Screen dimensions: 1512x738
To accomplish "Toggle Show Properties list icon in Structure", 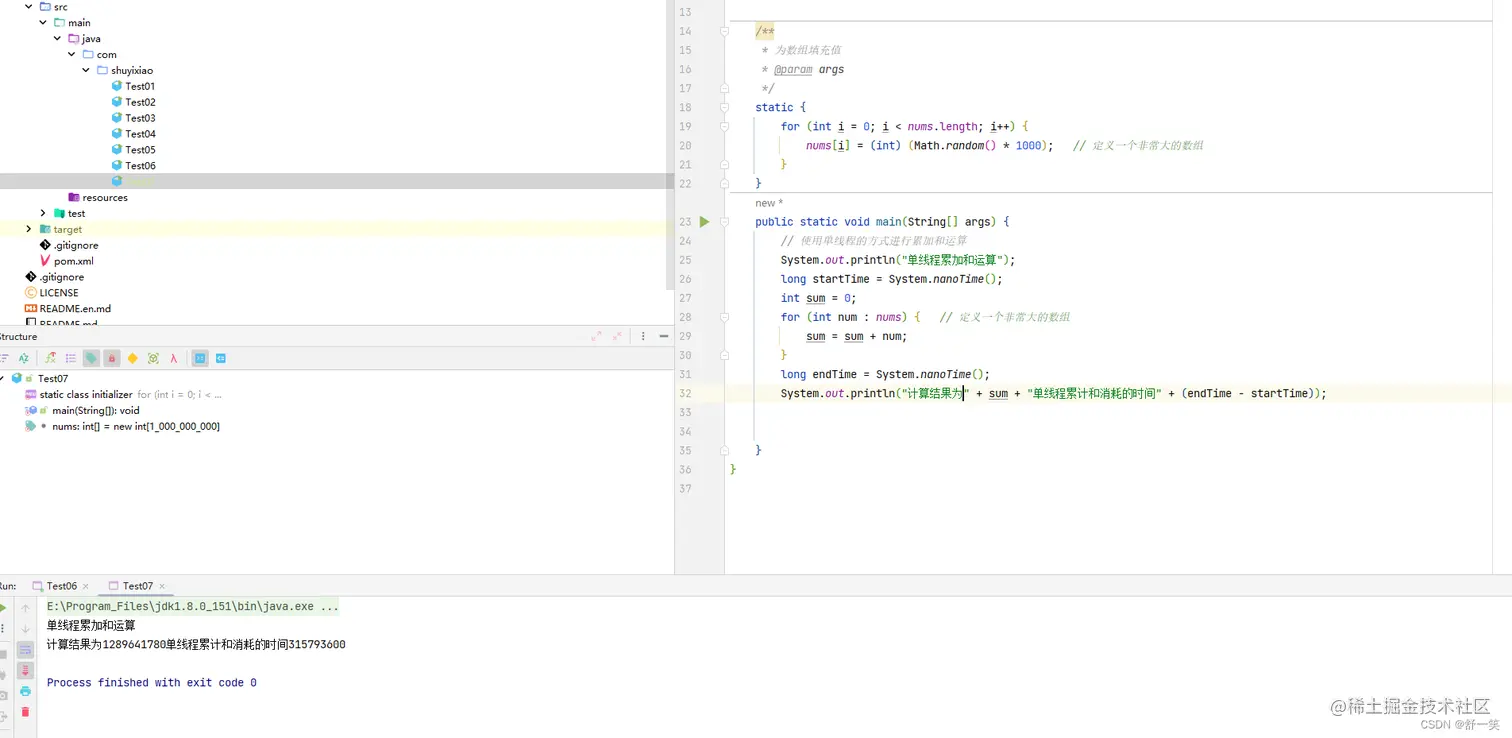I will pyautogui.click(x=70, y=358).
